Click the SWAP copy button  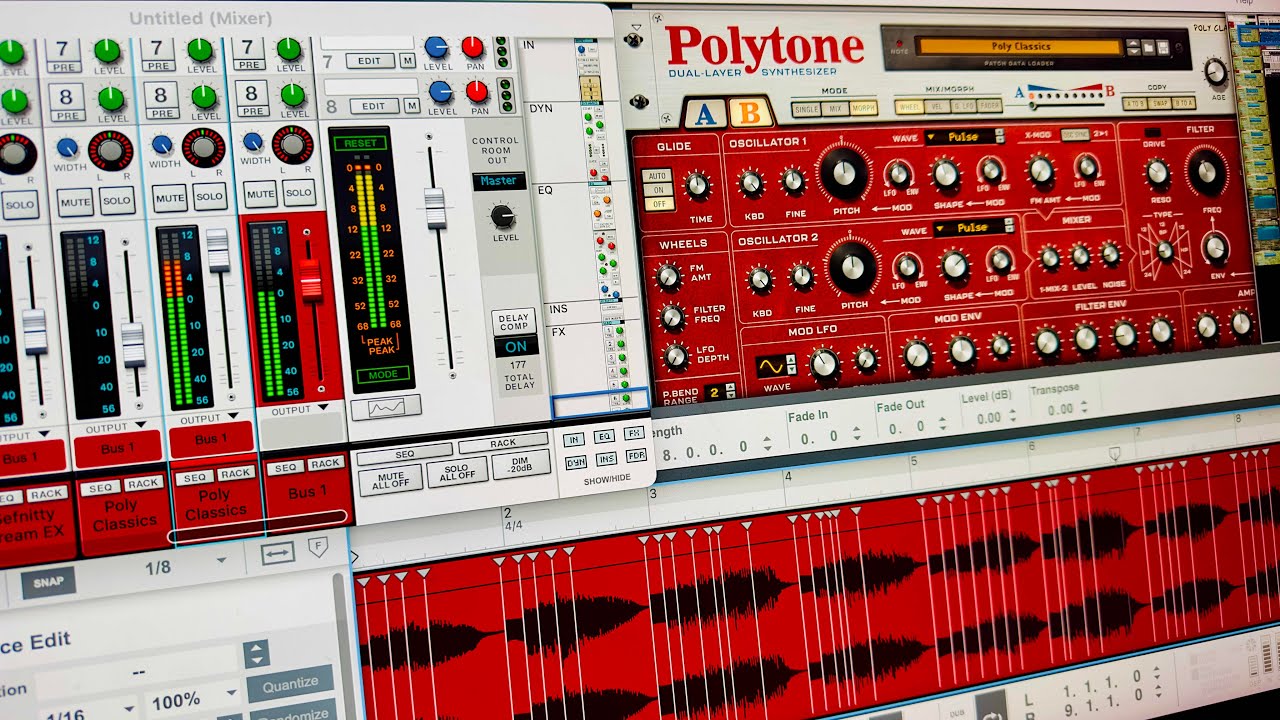1159,102
